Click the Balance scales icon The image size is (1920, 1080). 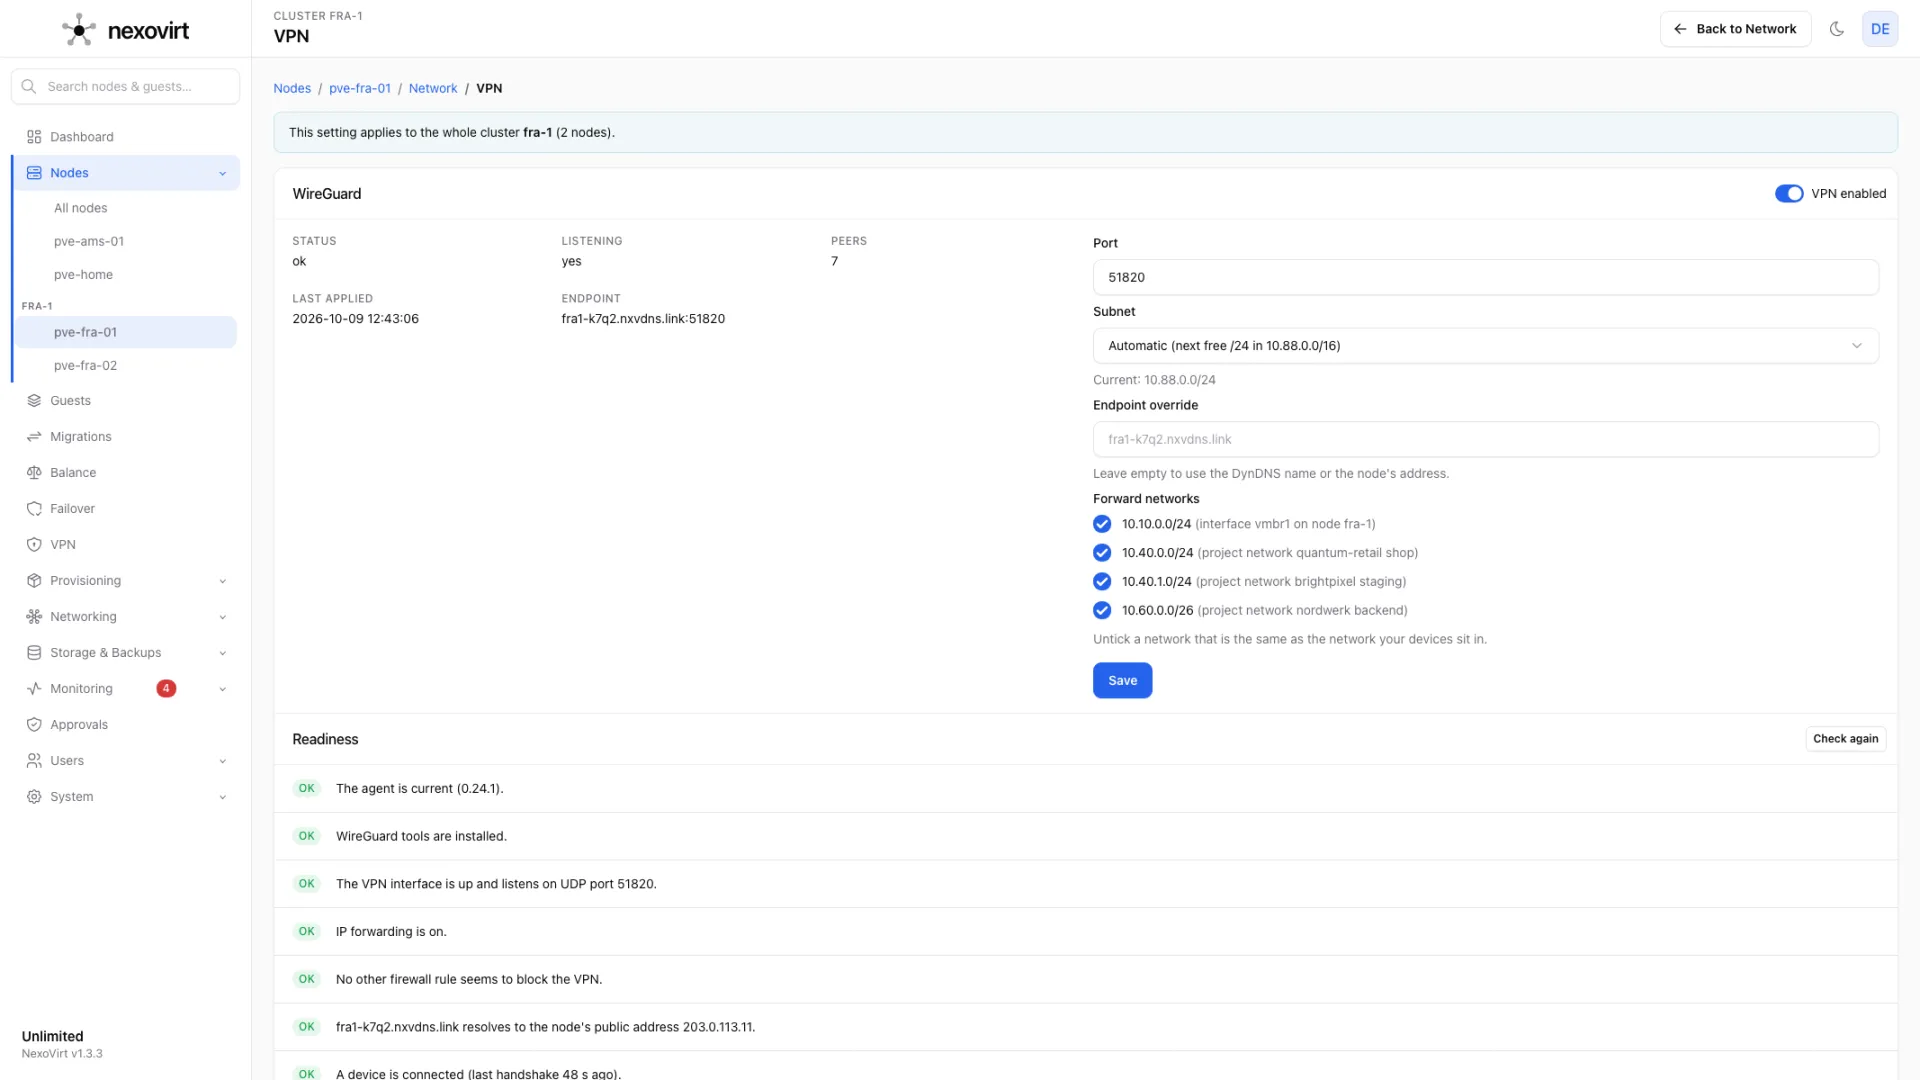34,473
